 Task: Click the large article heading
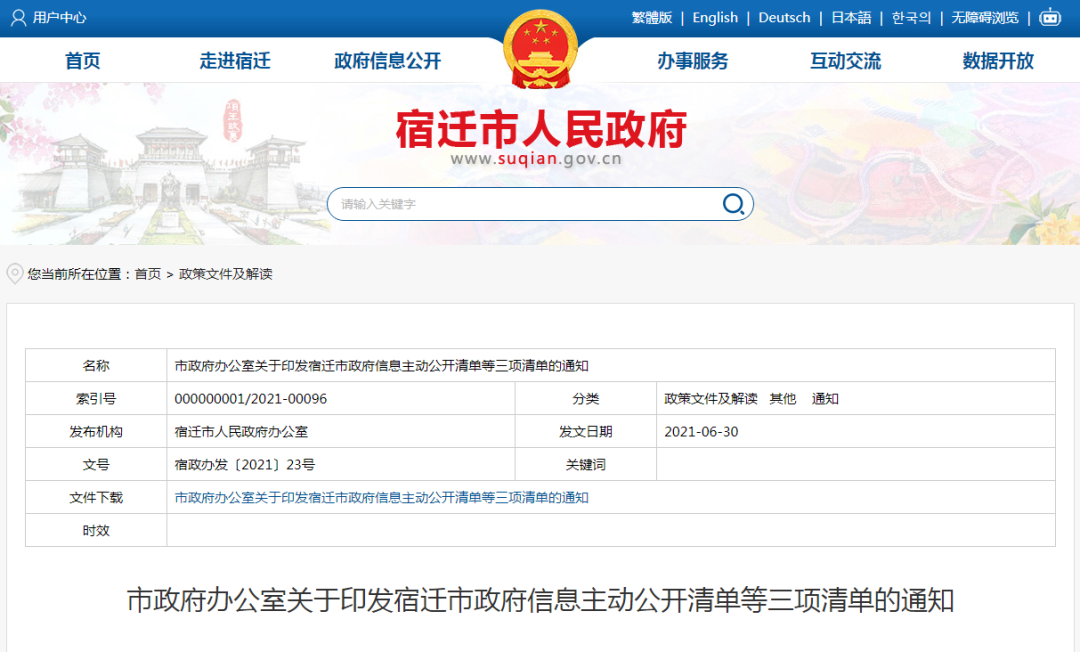(x=541, y=600)
